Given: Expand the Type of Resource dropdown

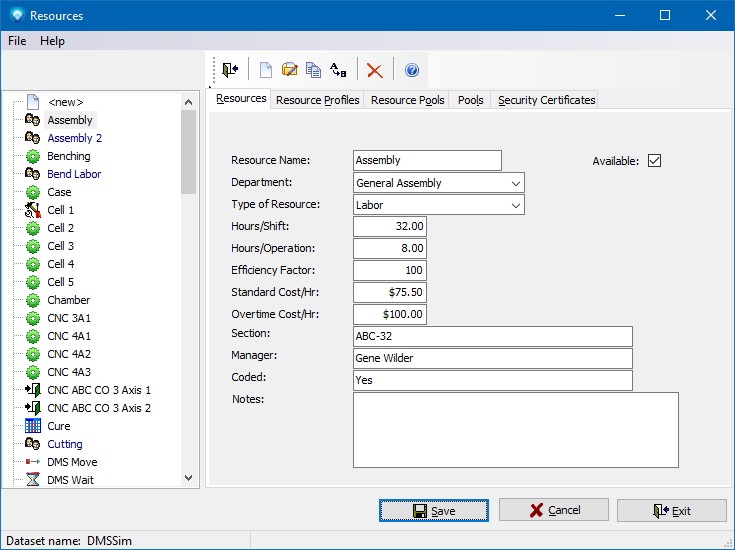Looking at the screenshot, I should click(x=515, y=205).
